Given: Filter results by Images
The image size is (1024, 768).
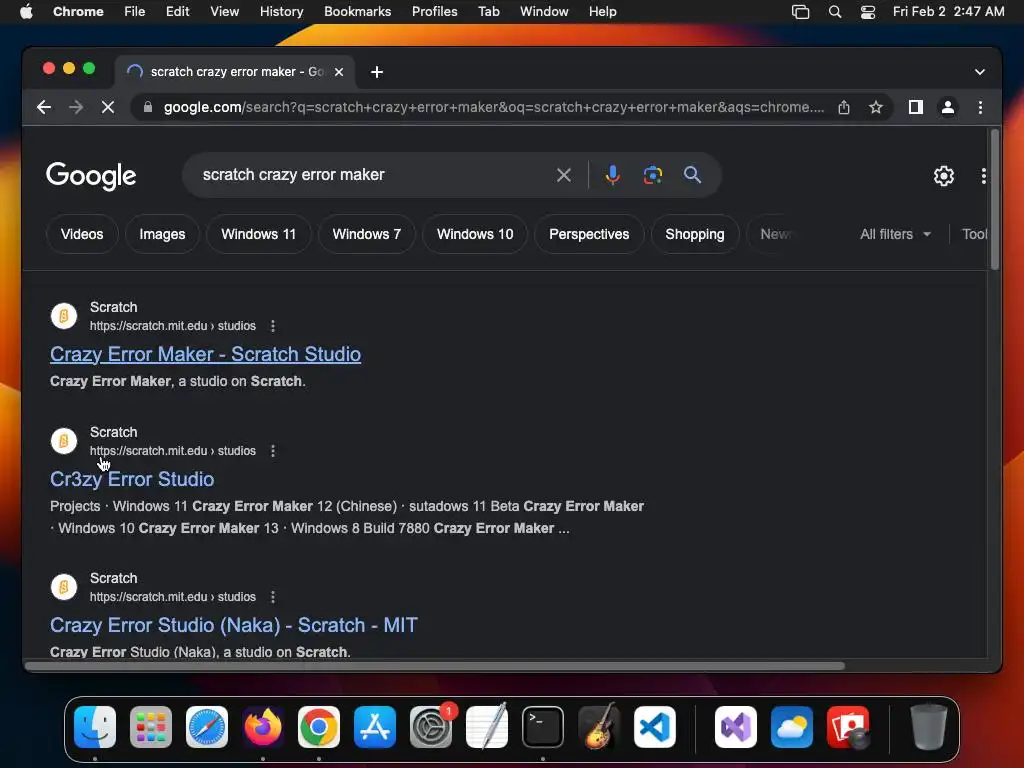Looking at the screenshot, I should [162, 234].
